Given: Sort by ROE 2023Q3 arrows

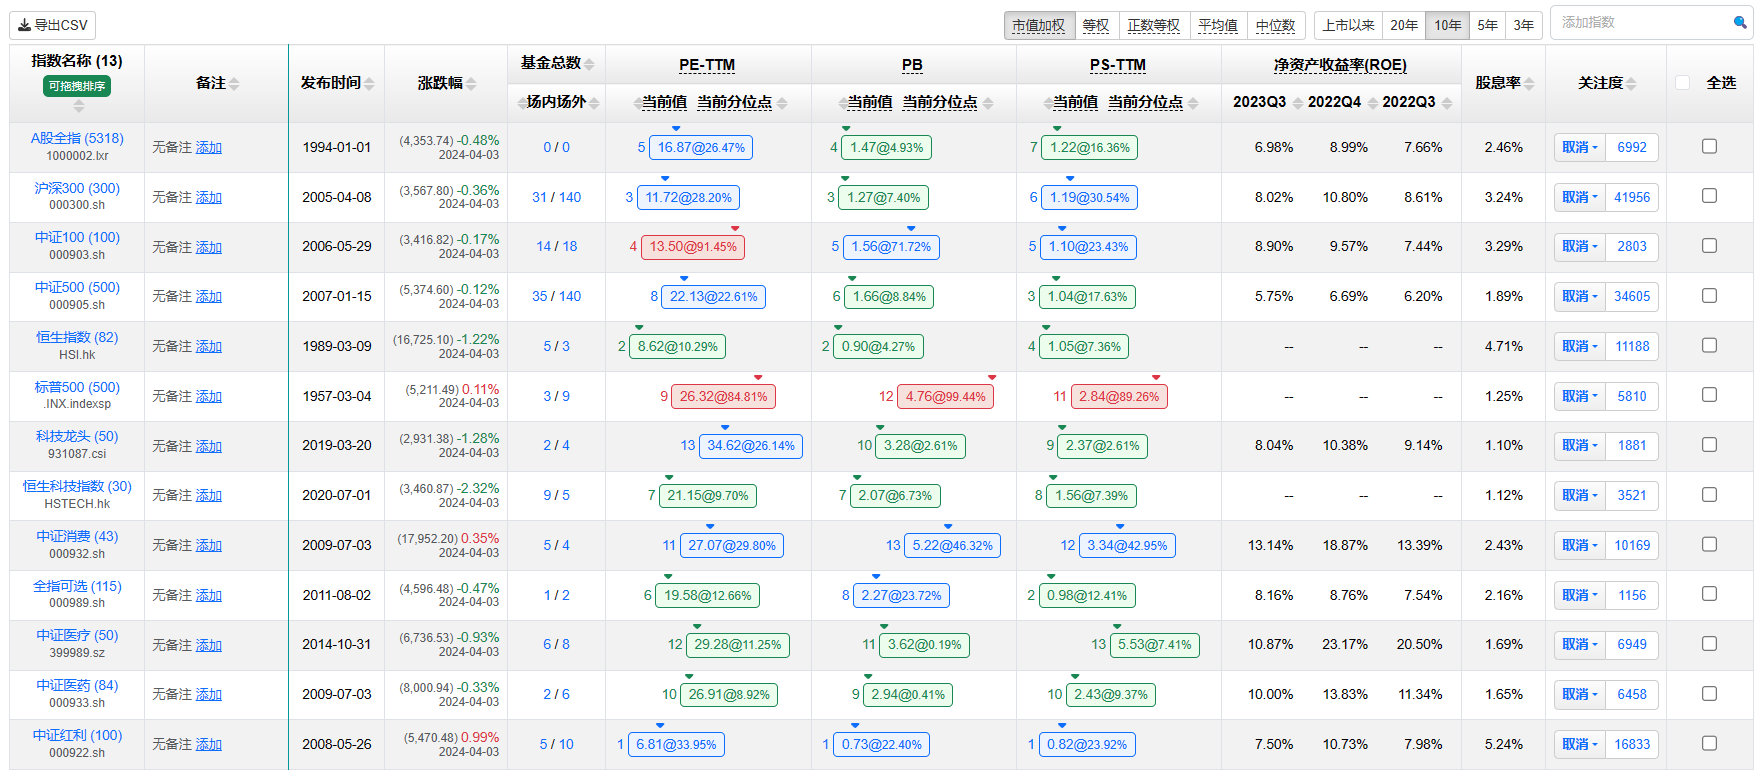Looking at the screenshot, I should pyautogui.click(x=1298, y=103).
